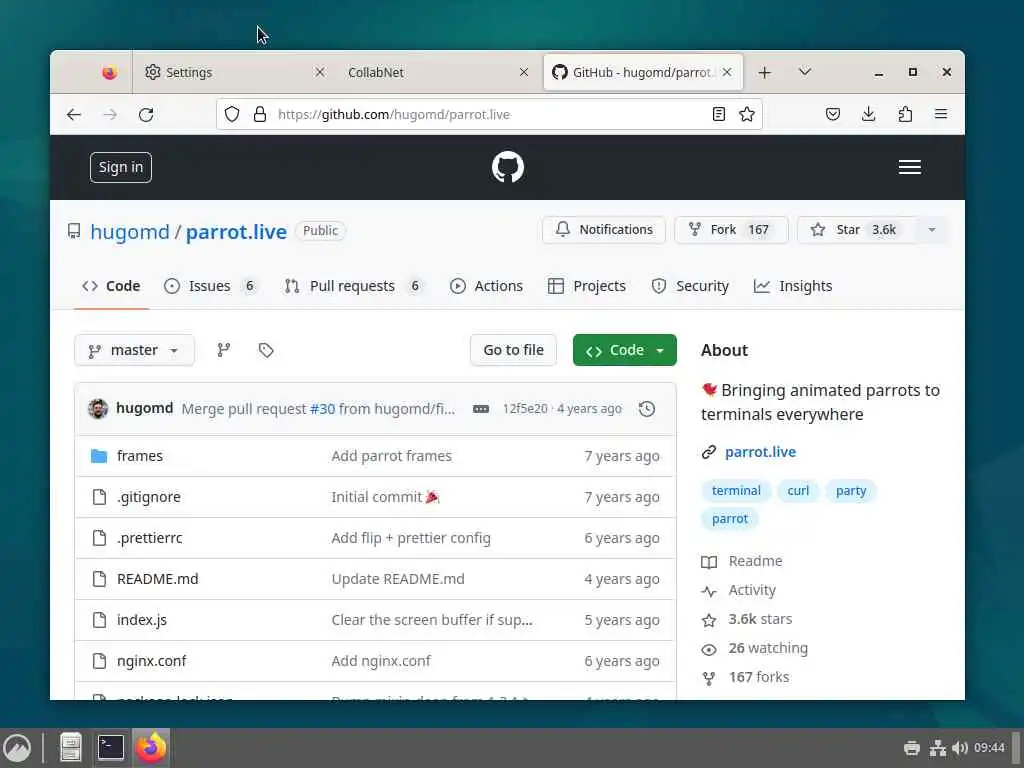Open the index.js file
Viewport: 1024px width, 768px height.
(x=142, y=620)
